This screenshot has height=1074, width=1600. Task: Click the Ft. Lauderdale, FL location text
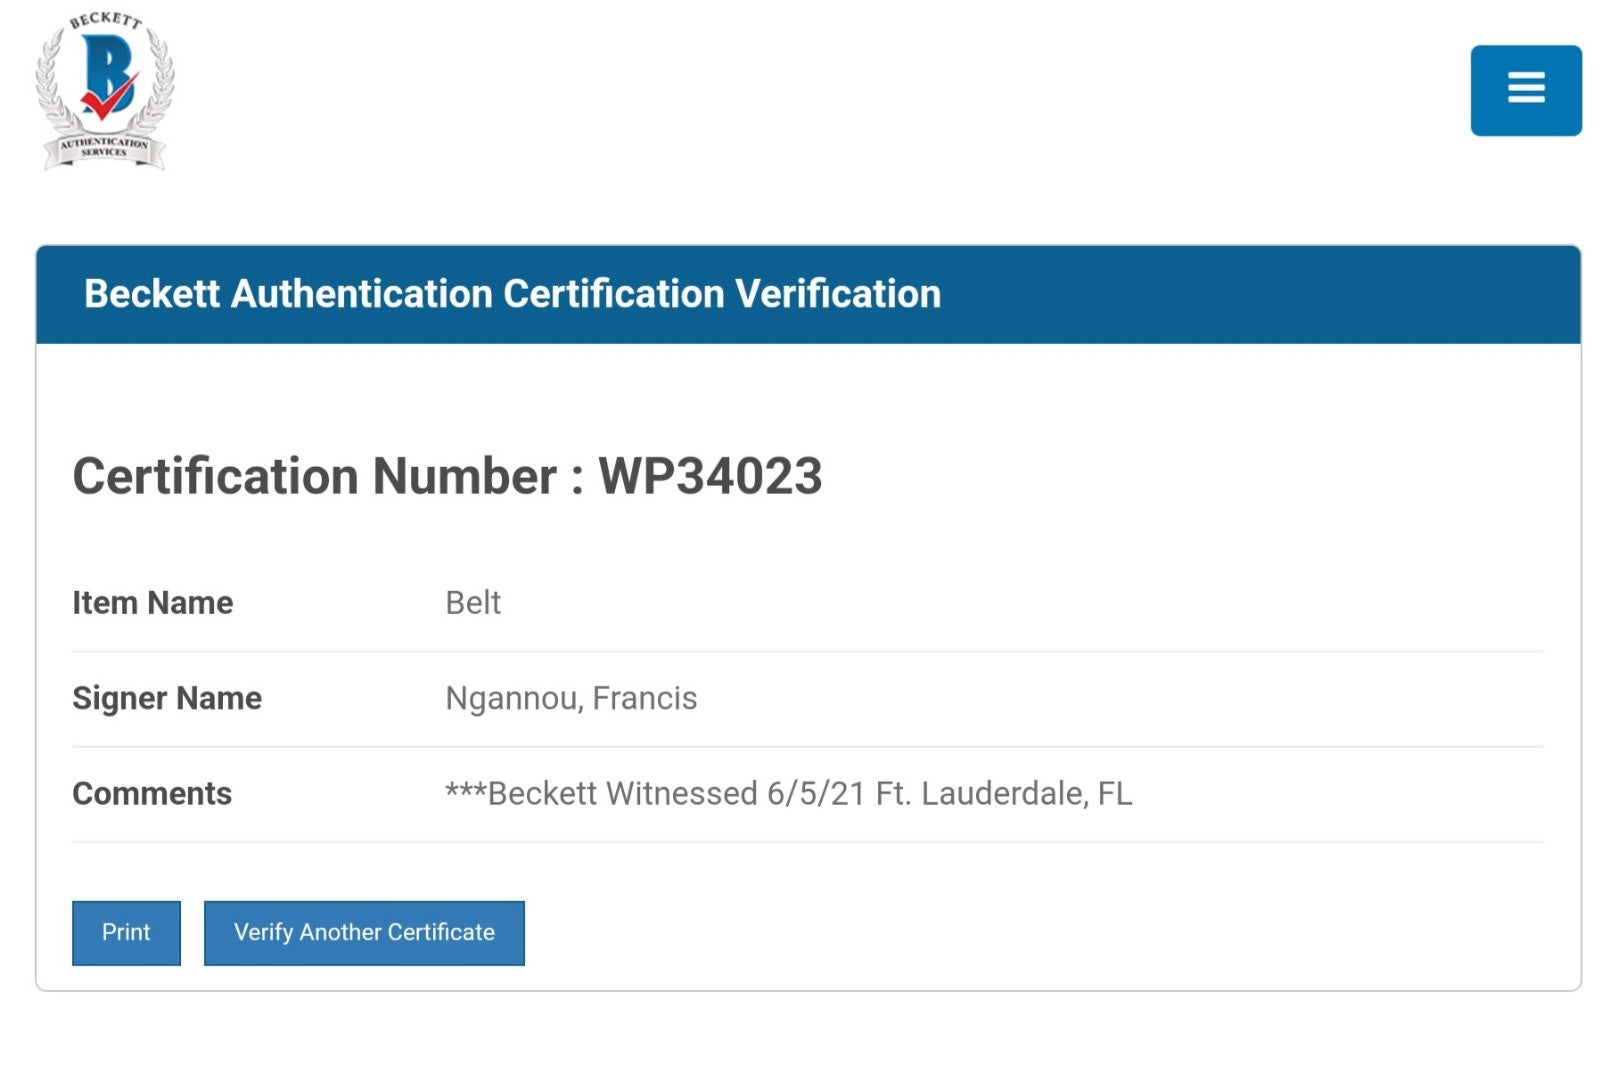tap(1004, 793)
